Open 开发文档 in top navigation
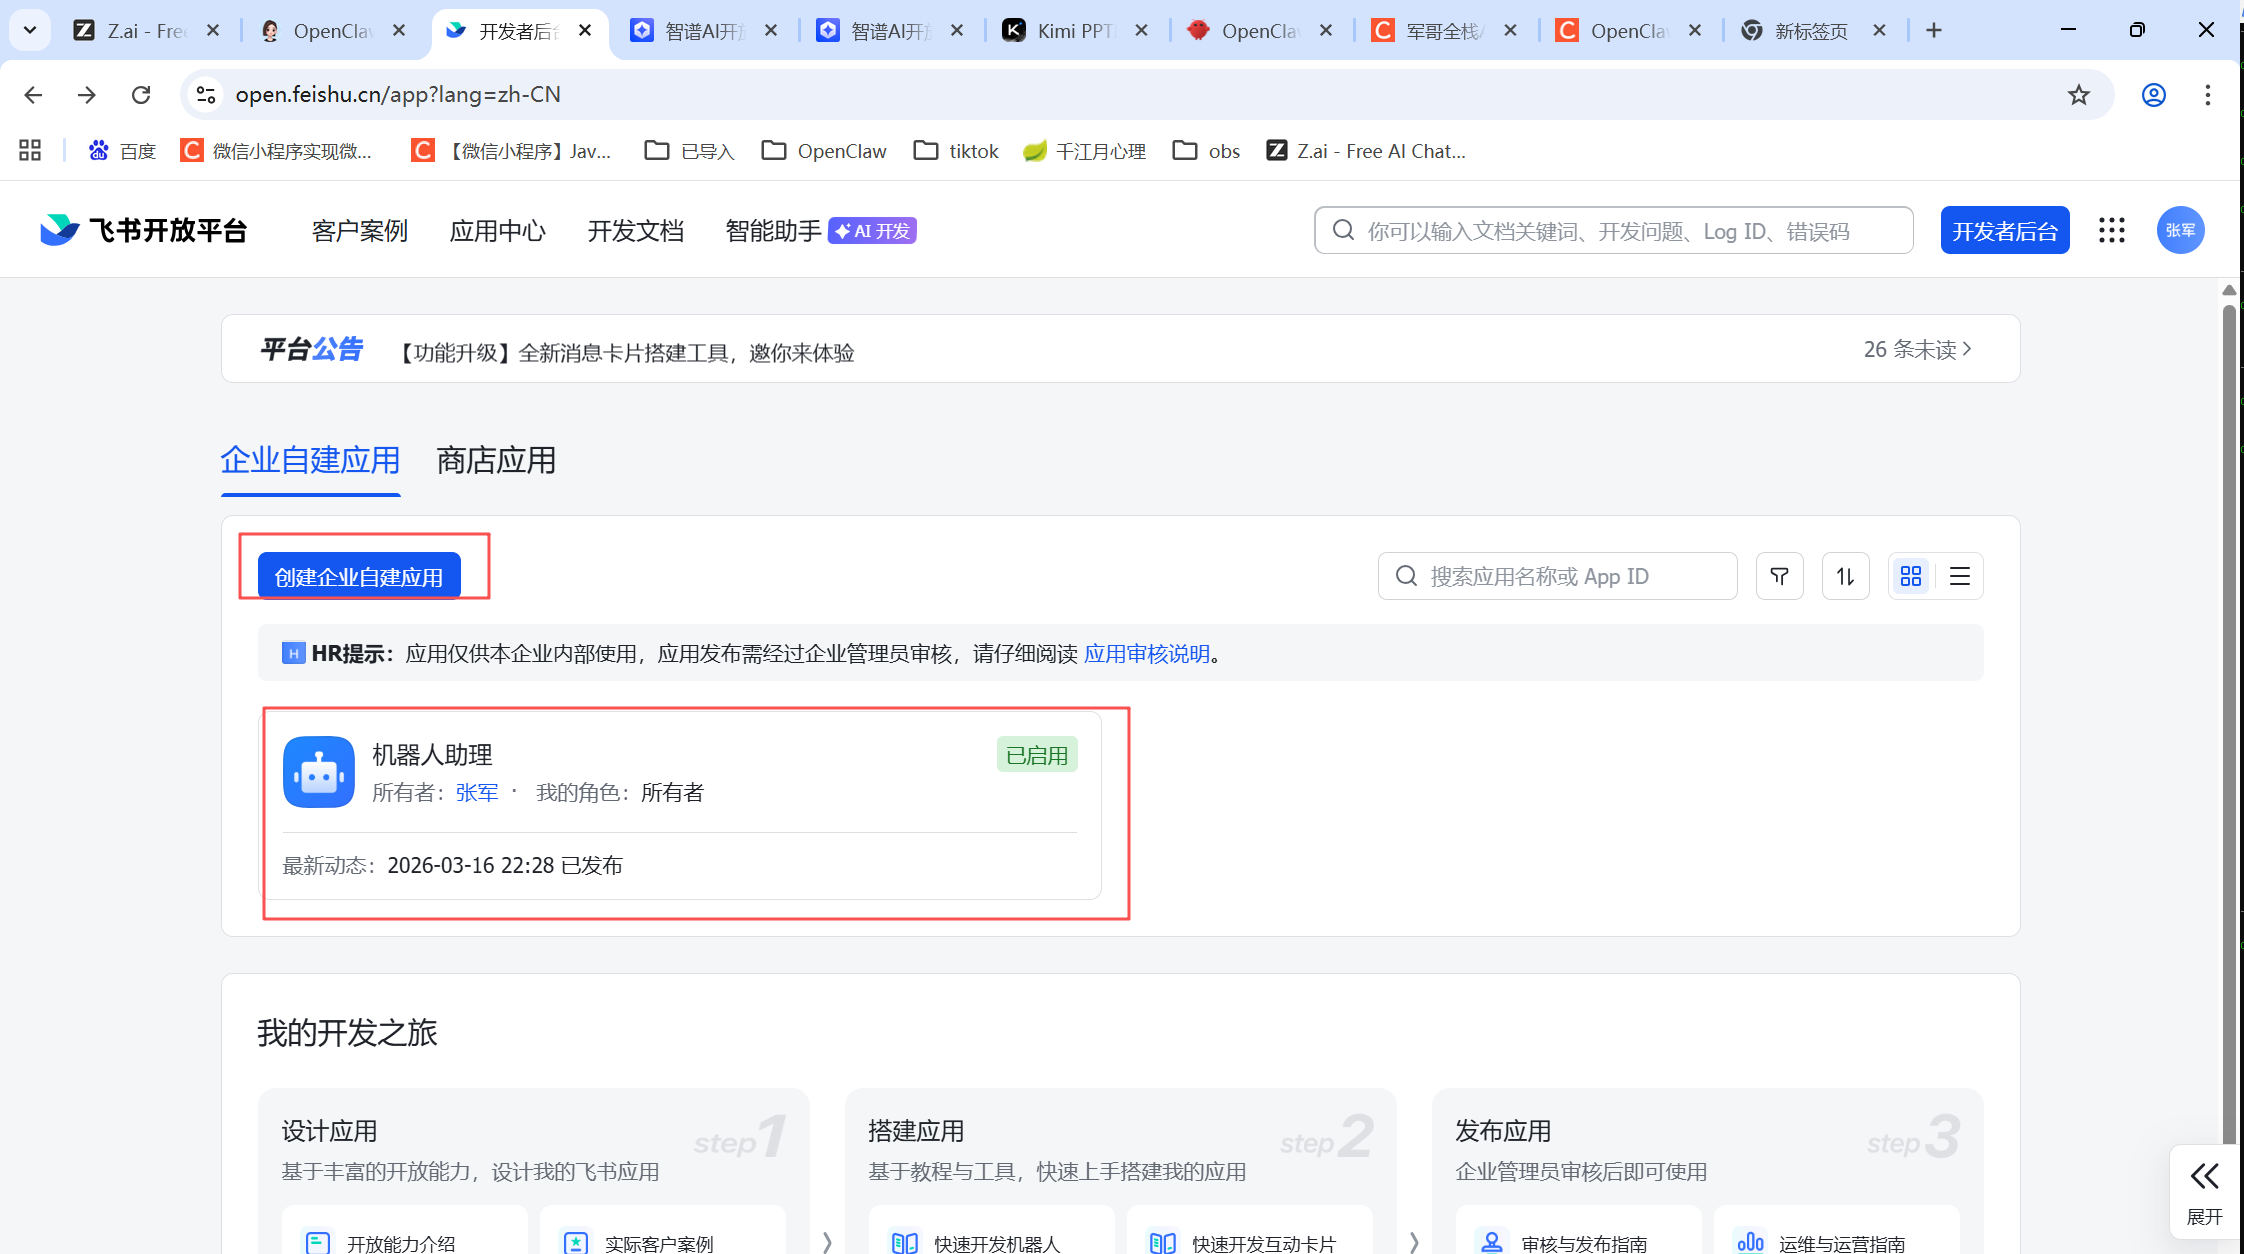 (x=635, y=231)
